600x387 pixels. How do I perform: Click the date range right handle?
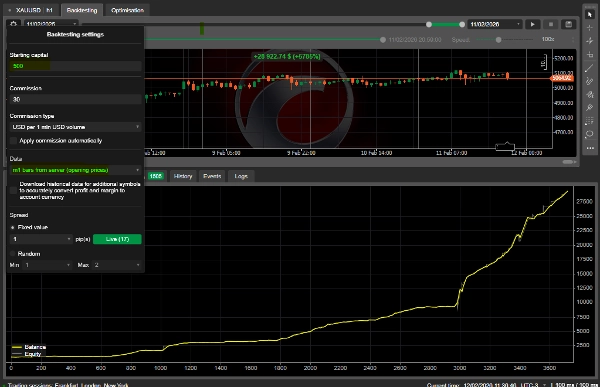[462, 24]
